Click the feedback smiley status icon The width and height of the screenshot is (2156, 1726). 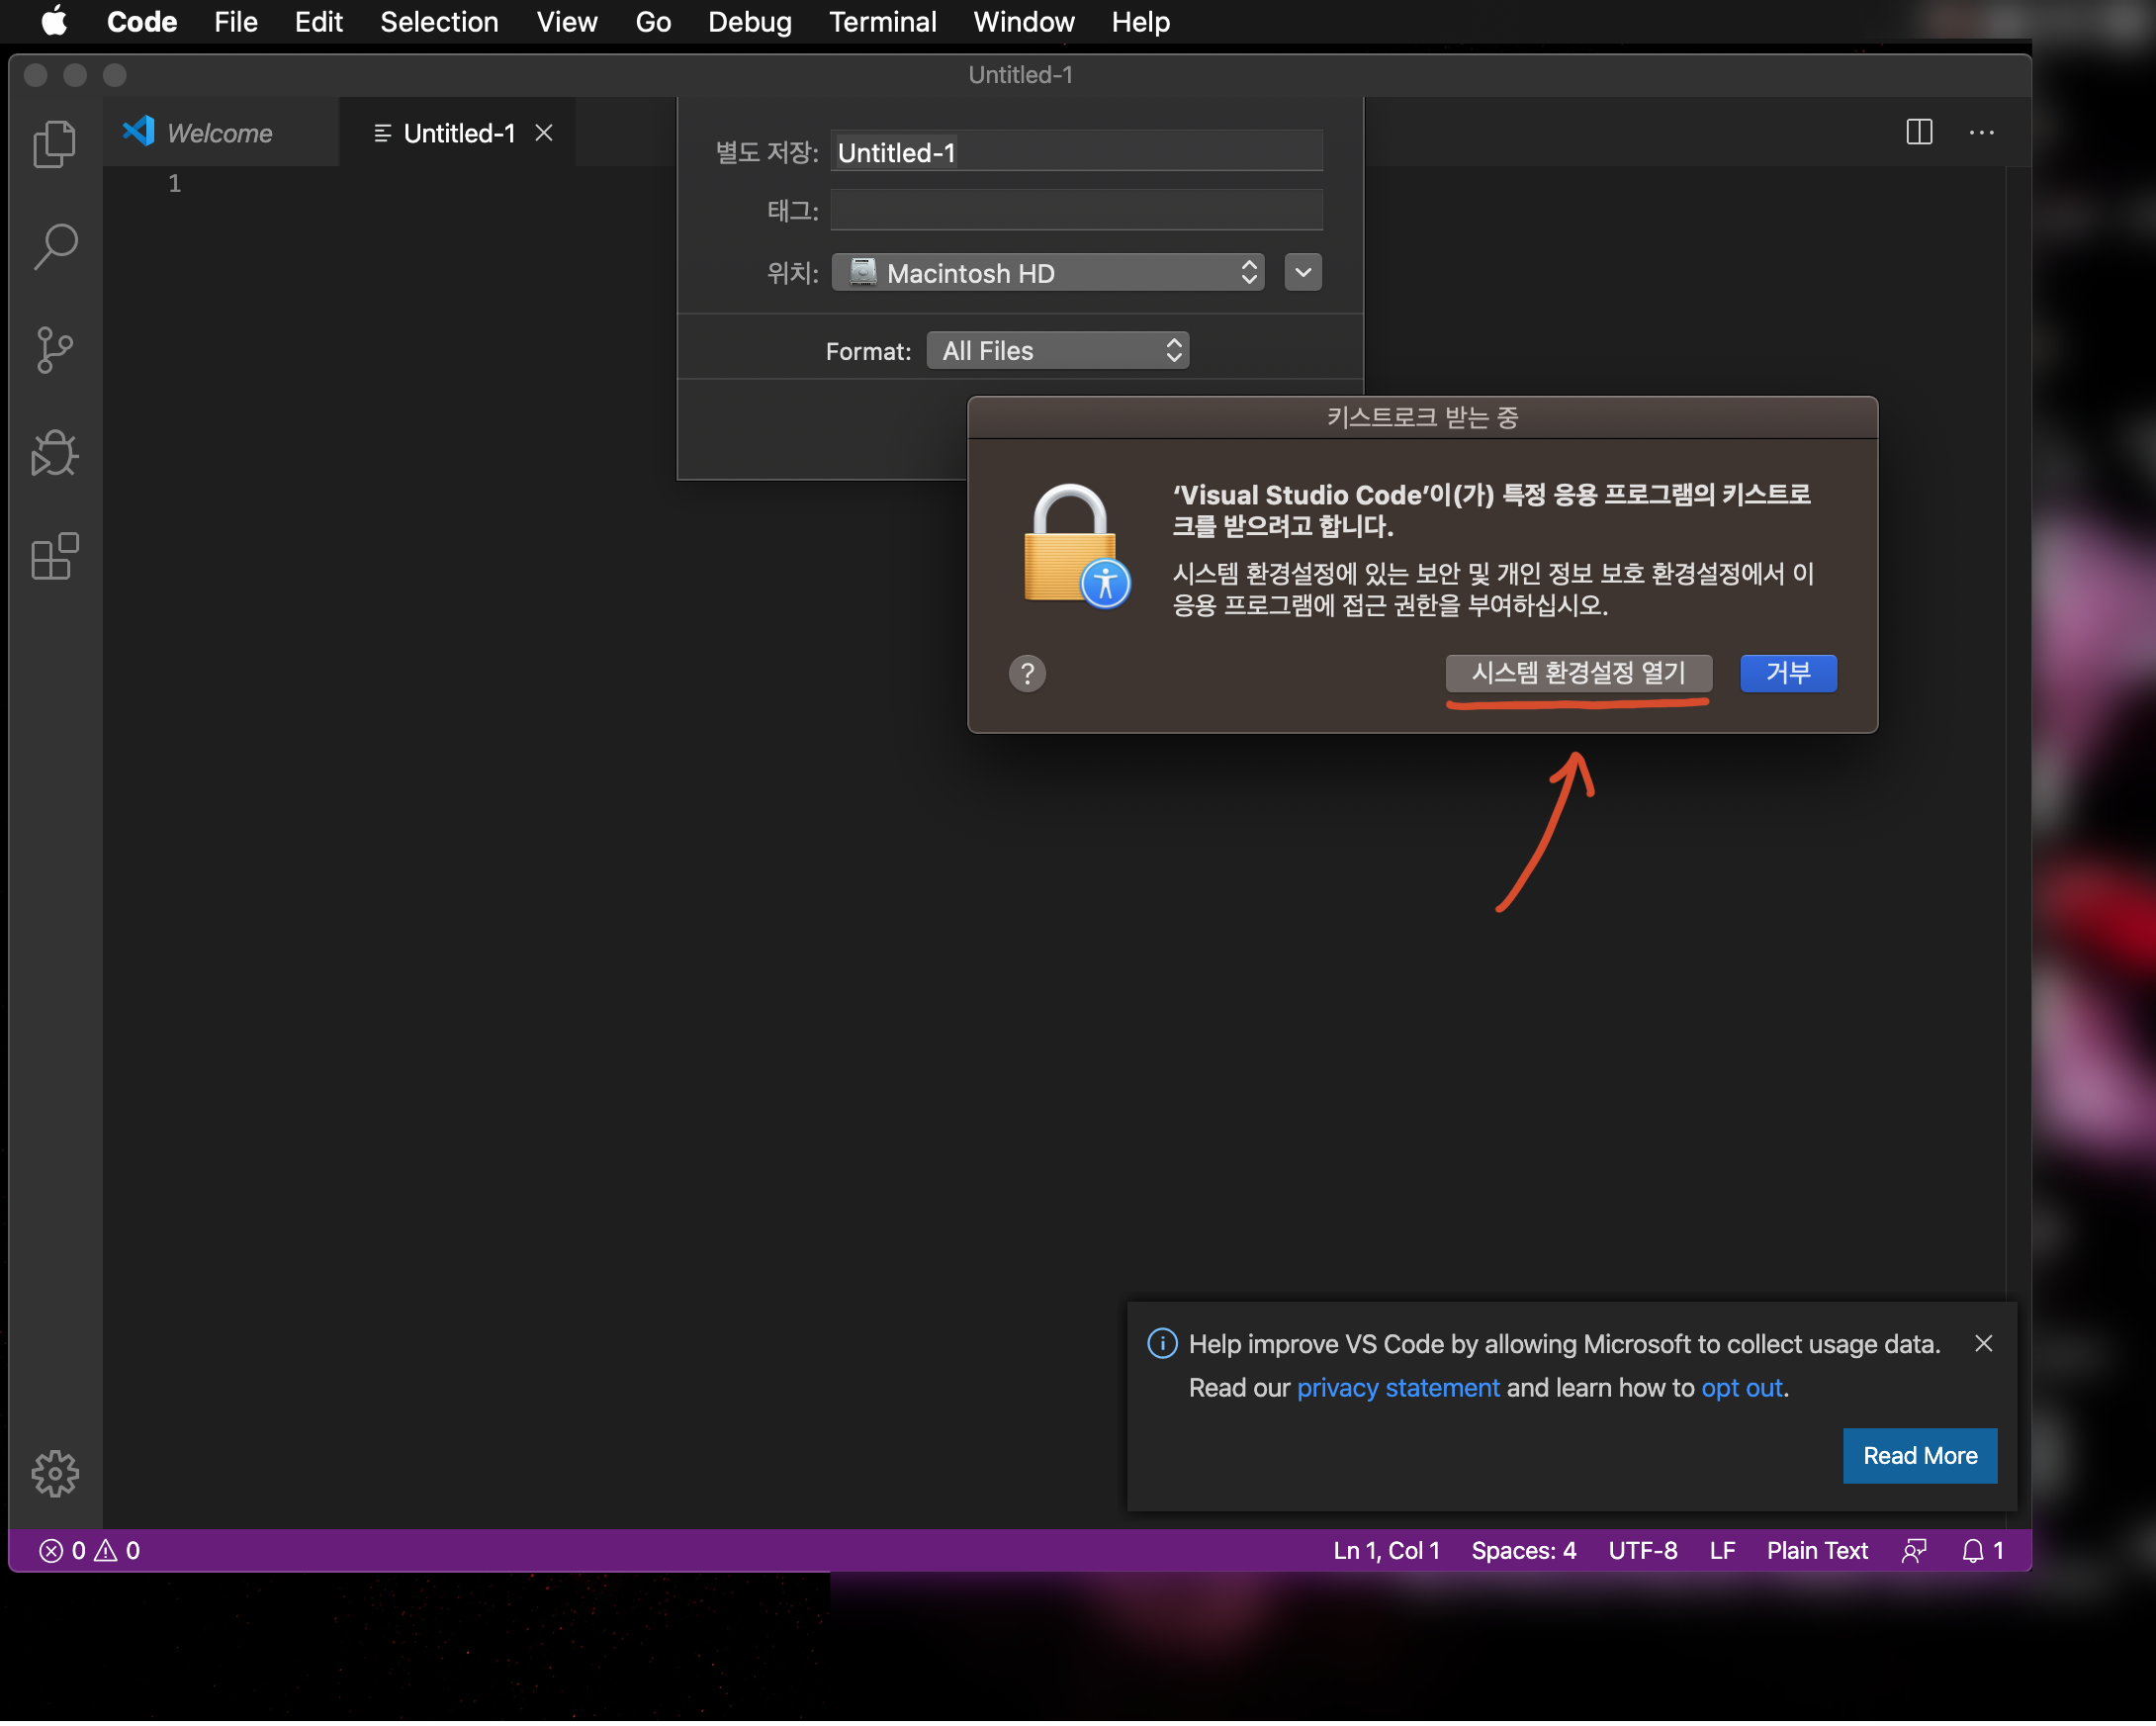point(1913,1551)
